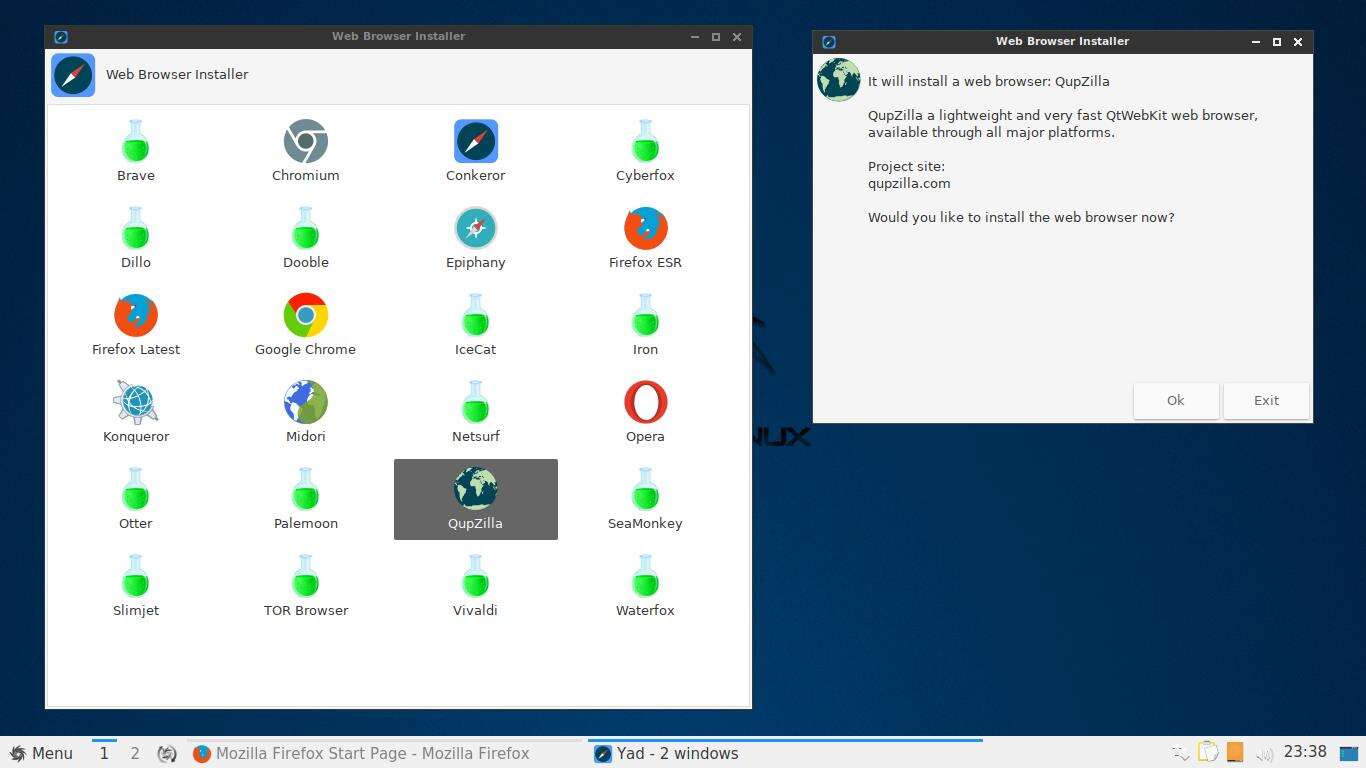Confirm QupZilla install with Ok
Viewport: 1366px width, 768px height.
click(x=1176, y=400)
